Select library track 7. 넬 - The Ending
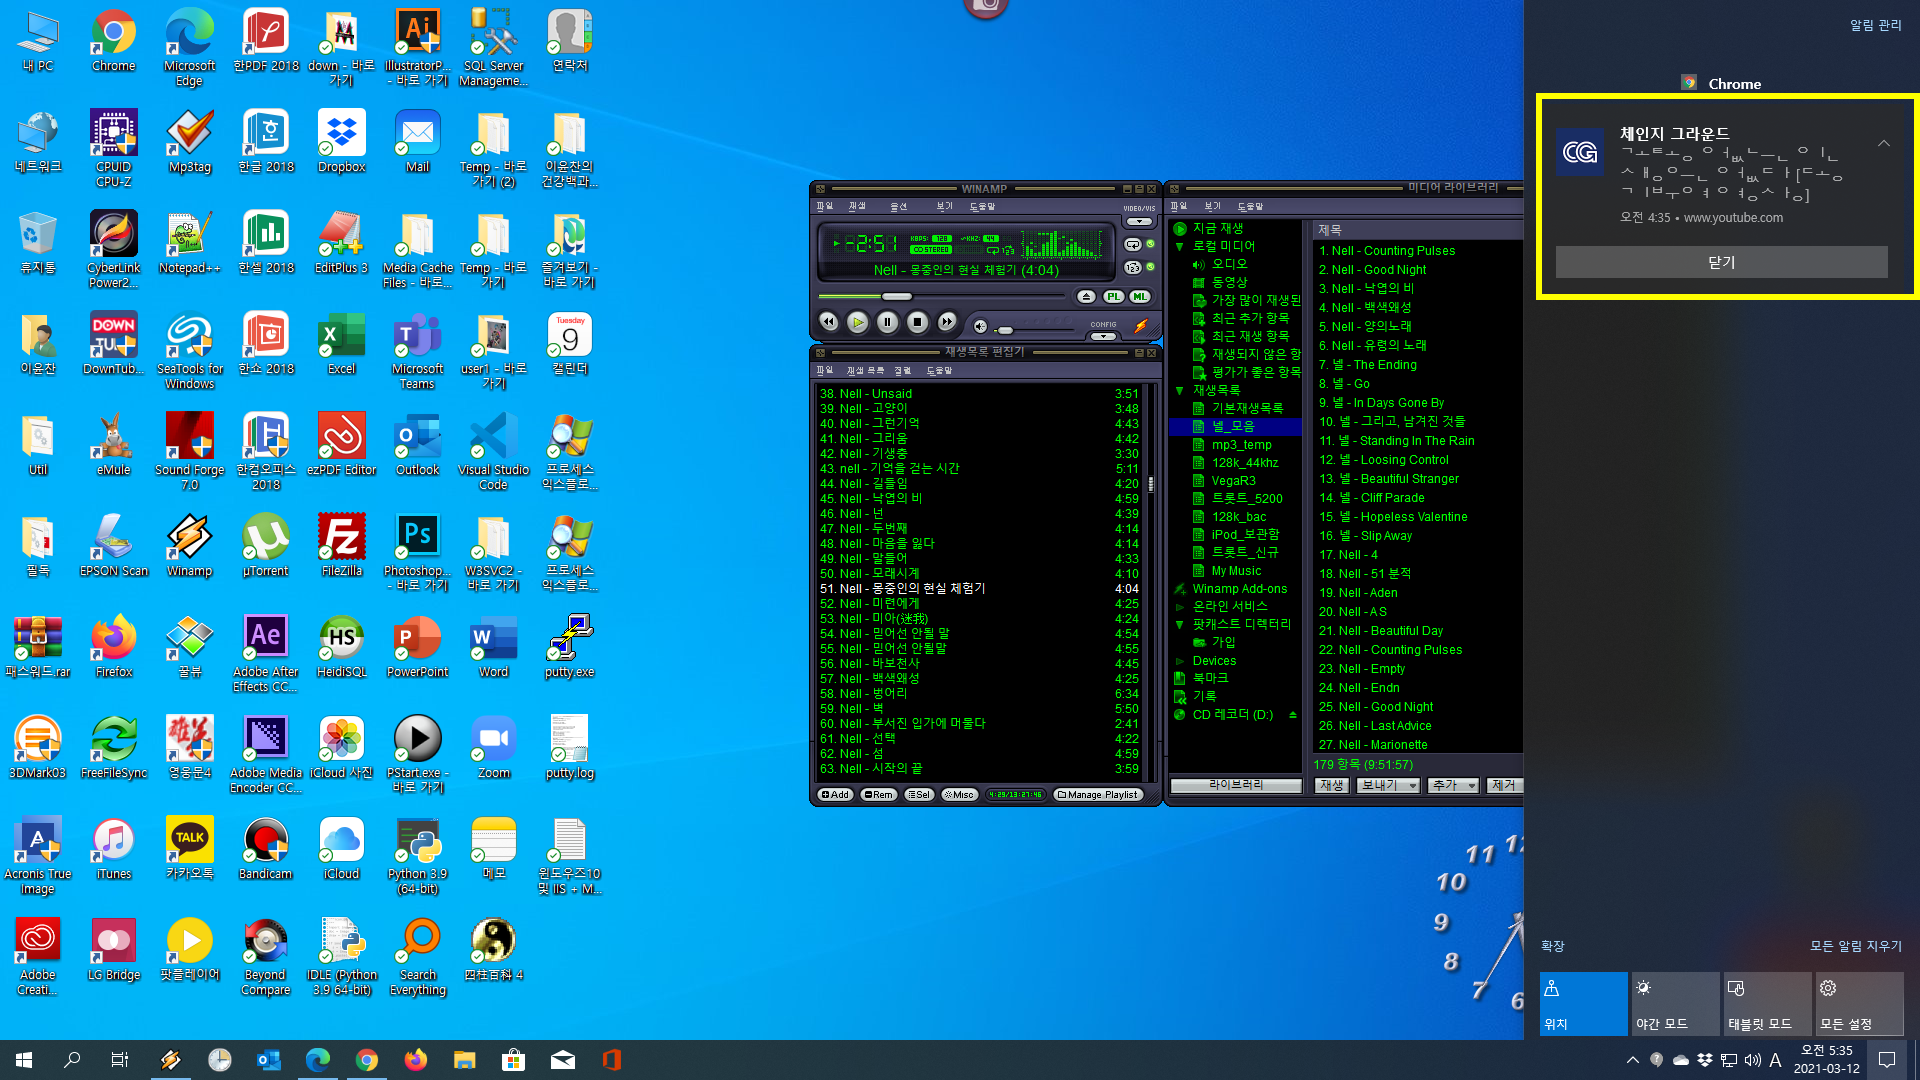Viewport: 1920px width, 1080px height. 1417,365
